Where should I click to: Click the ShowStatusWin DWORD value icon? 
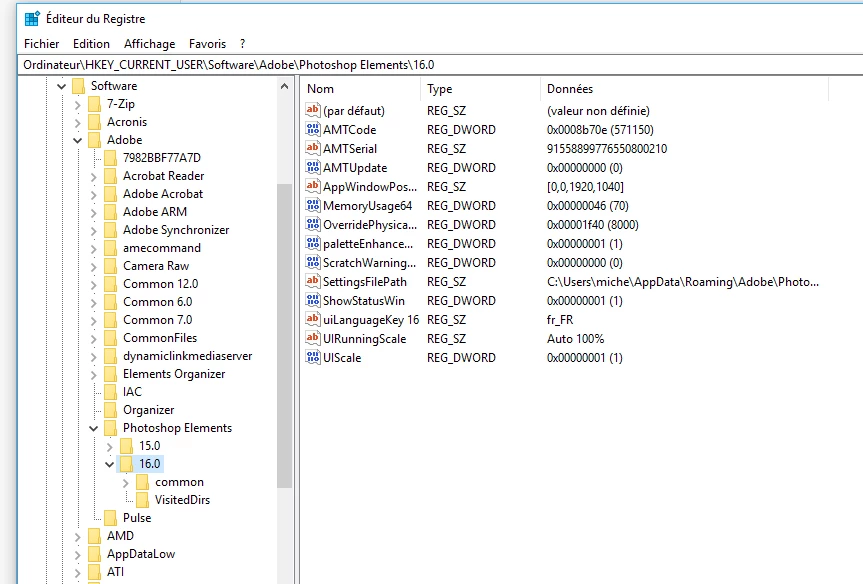[313, 300]
